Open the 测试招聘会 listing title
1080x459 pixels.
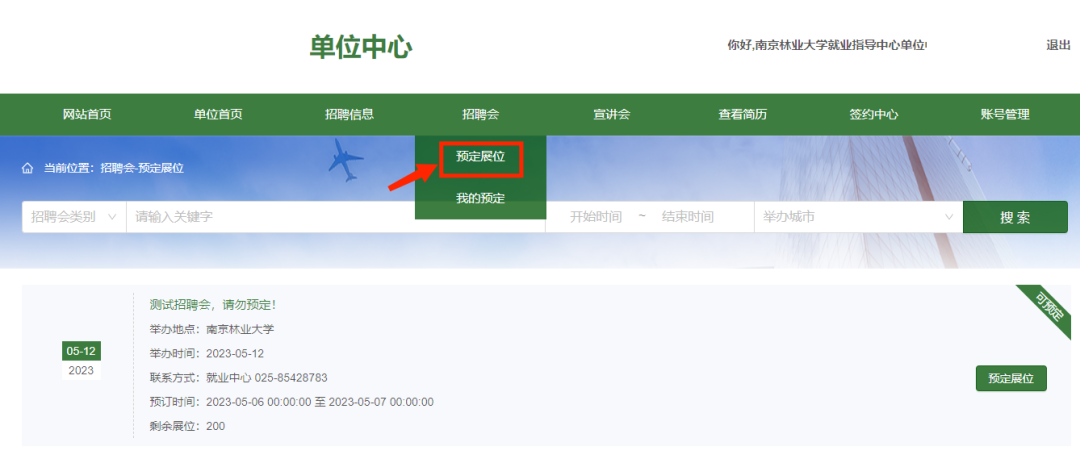pos(212,305)
